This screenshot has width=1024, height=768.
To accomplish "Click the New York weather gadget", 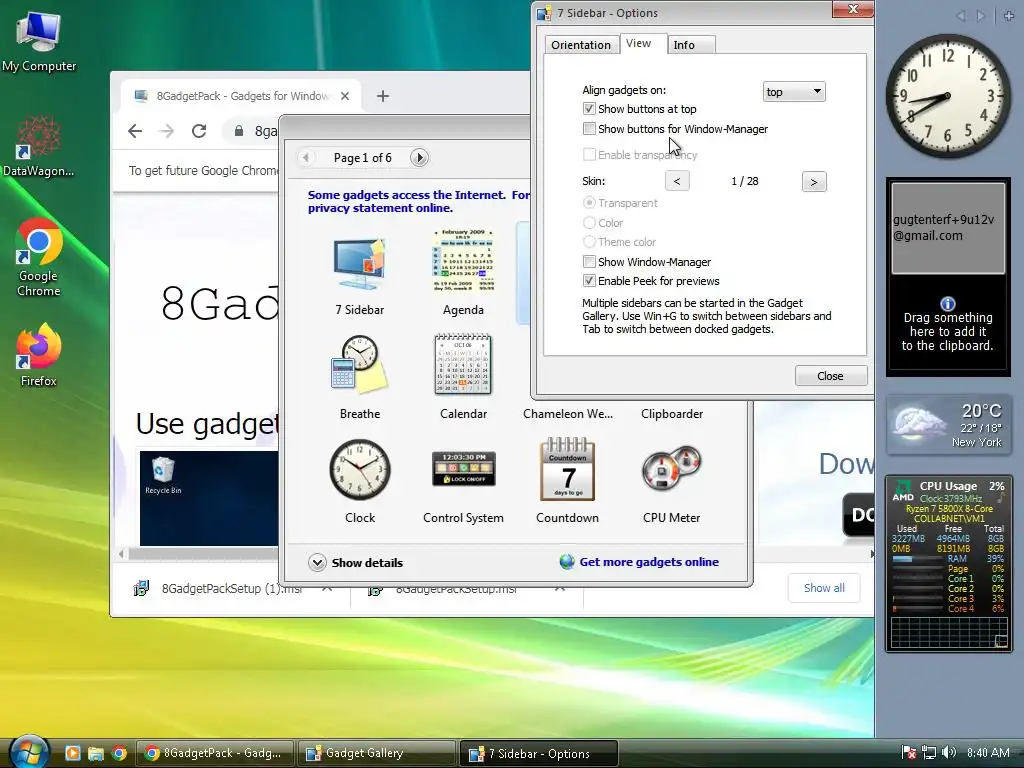I will (948, 424).
